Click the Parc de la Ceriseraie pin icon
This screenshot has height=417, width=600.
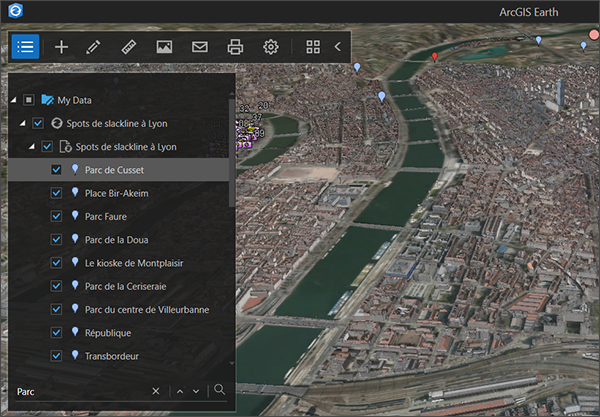pyautogui.click(x=75, y=286)
